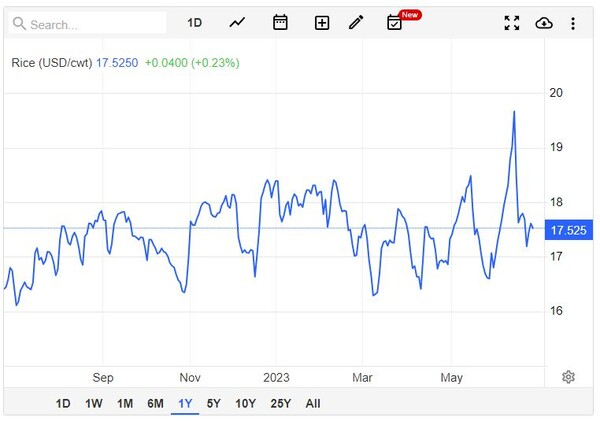Switch to the 1W time range
Screen dimensions: 600x421
94,404
